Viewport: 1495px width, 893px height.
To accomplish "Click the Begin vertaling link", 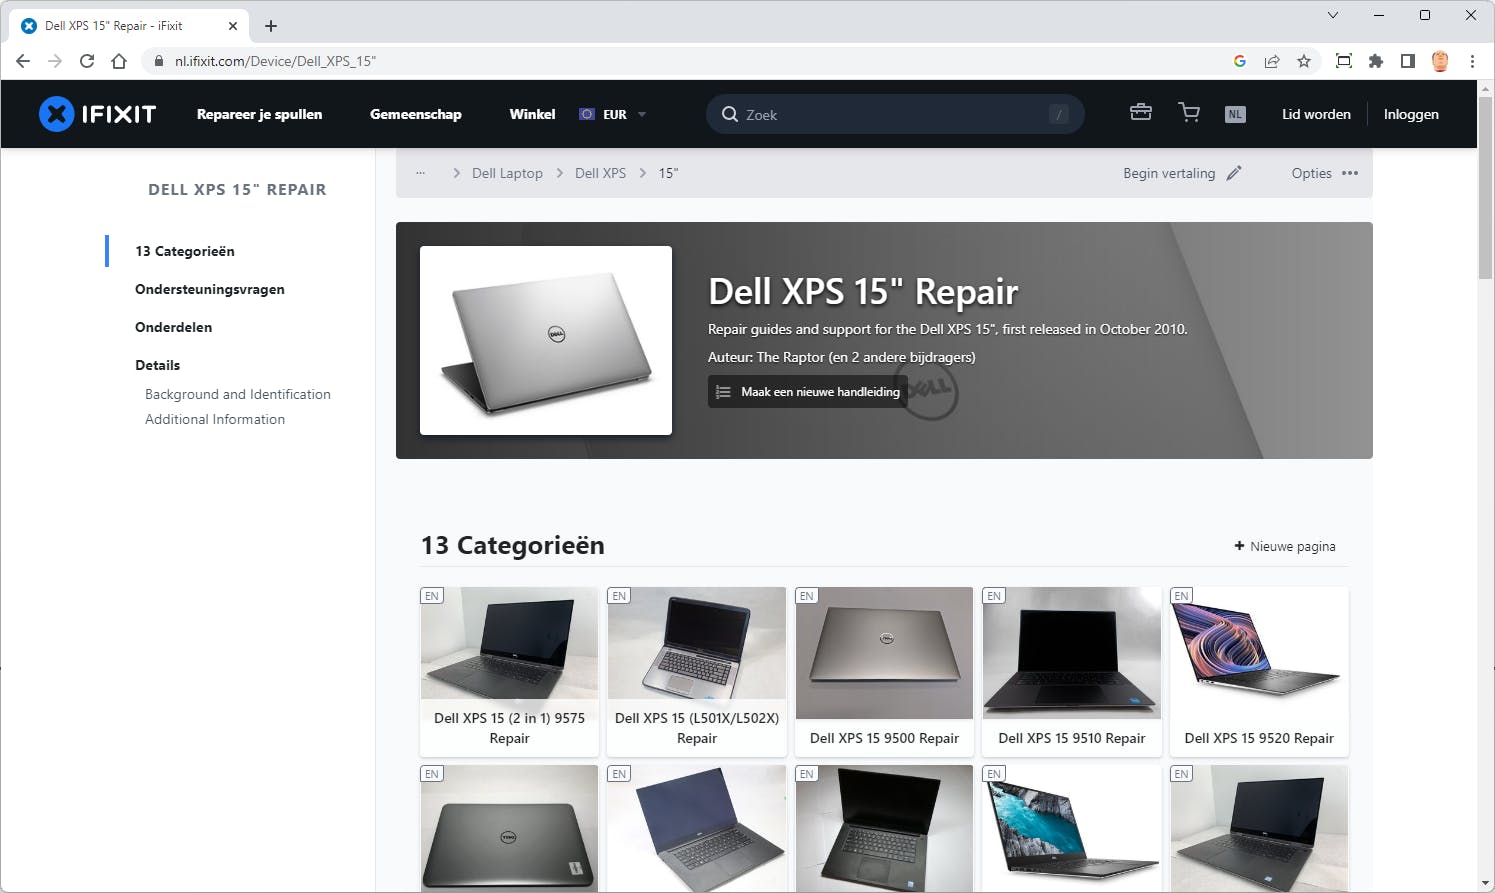I will 1169,173.
